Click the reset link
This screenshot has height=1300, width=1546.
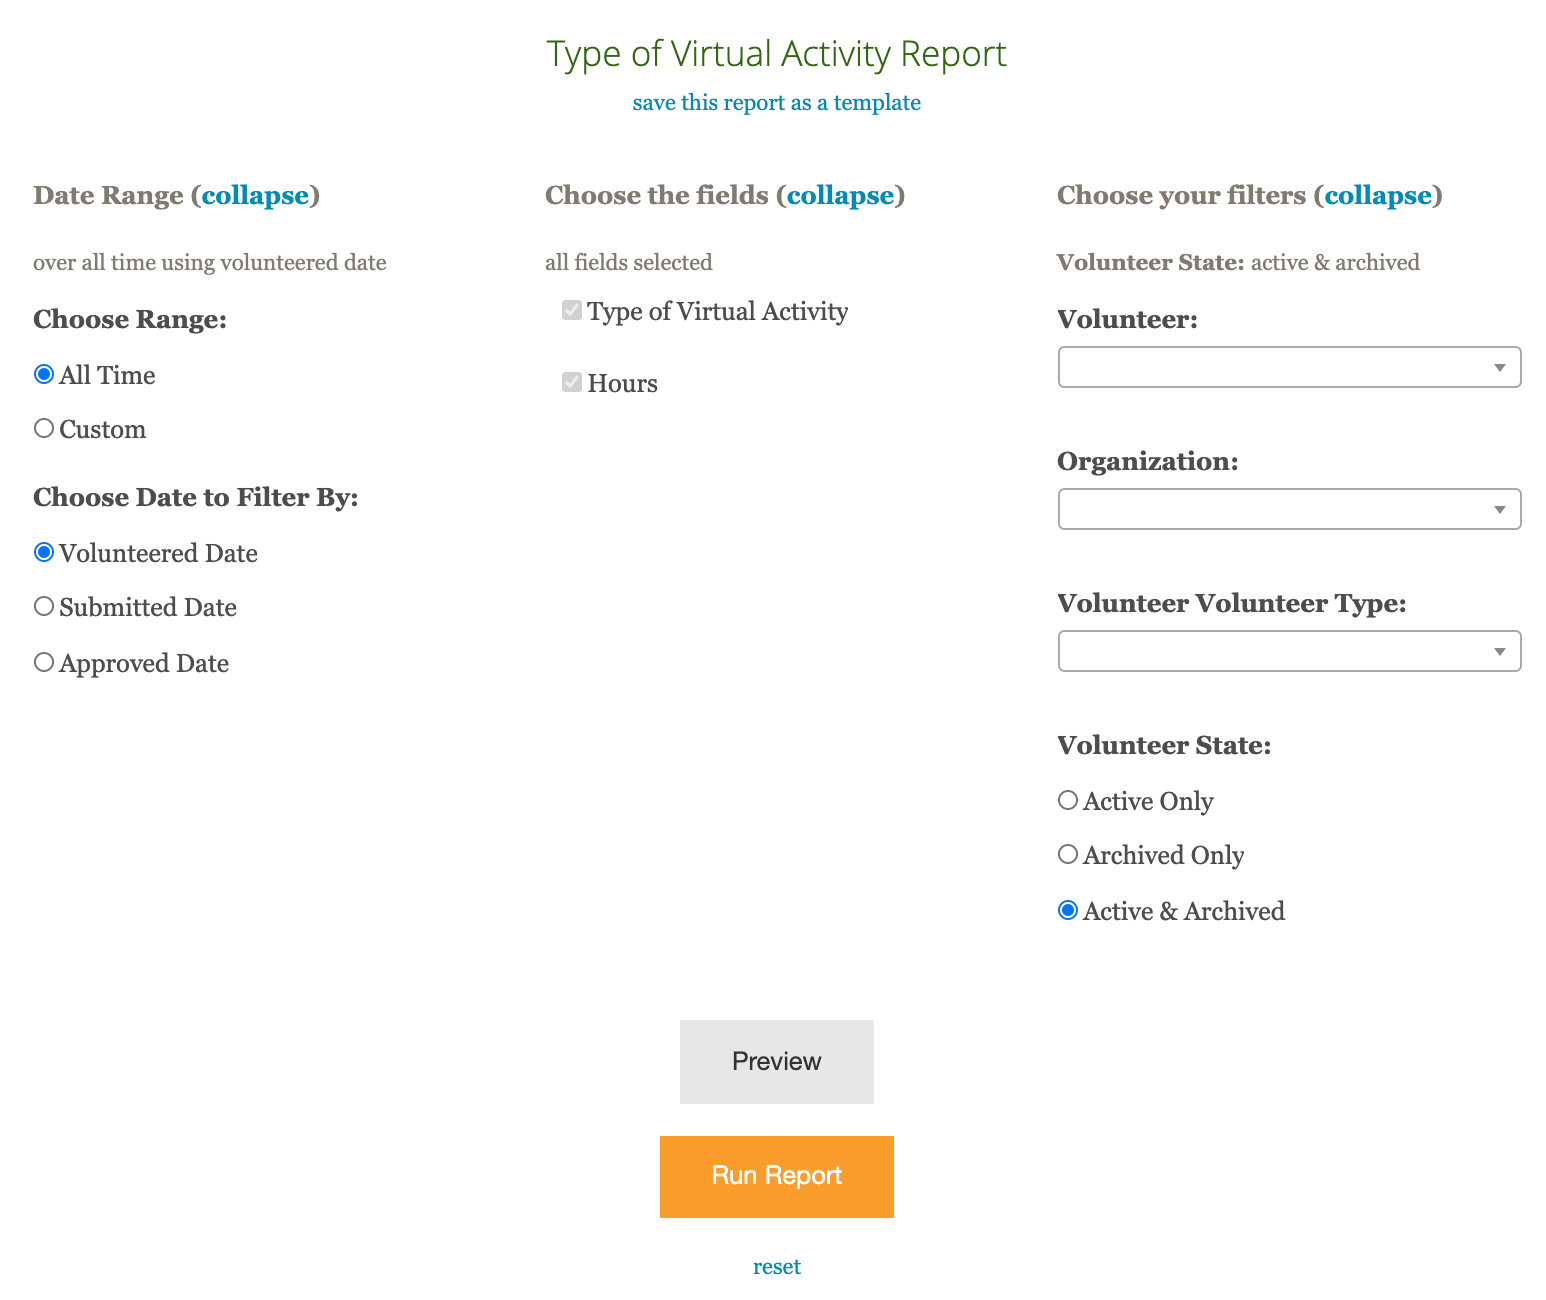[x=777, y=1267]
